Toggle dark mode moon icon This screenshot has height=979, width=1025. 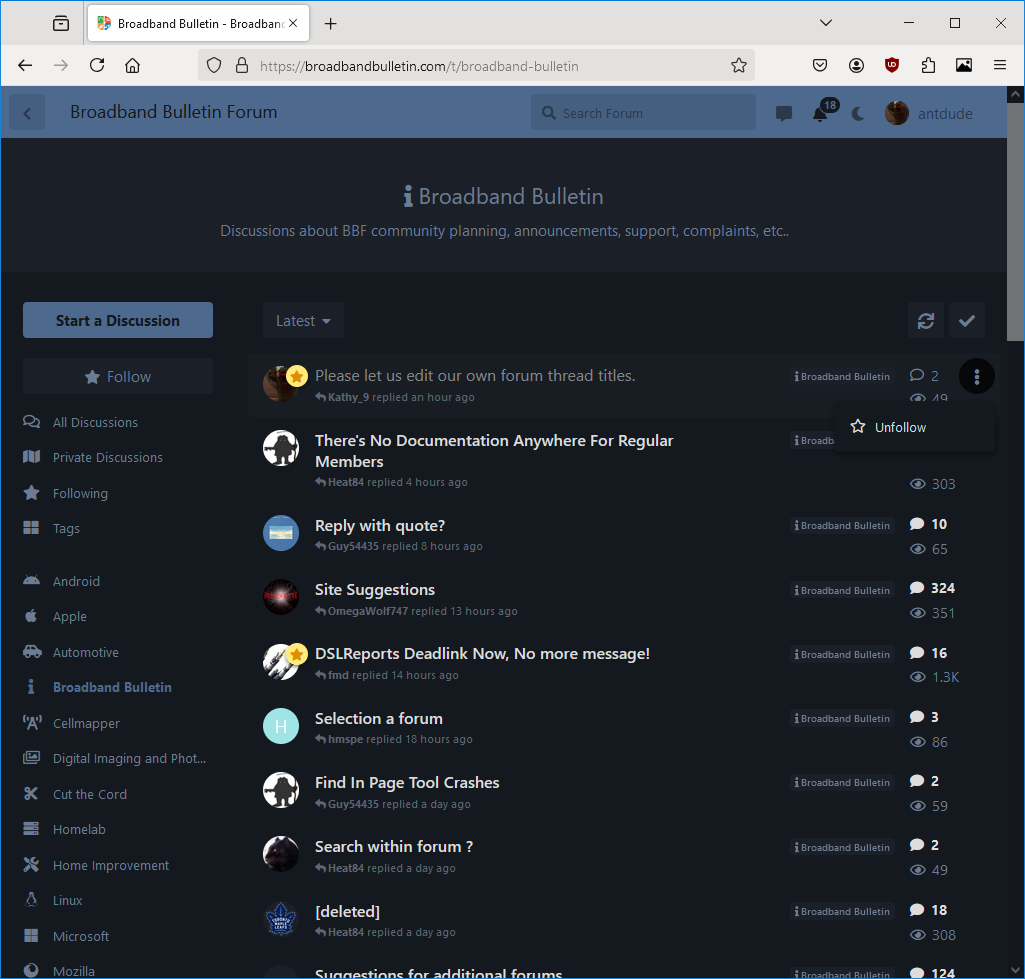[858, 114]
